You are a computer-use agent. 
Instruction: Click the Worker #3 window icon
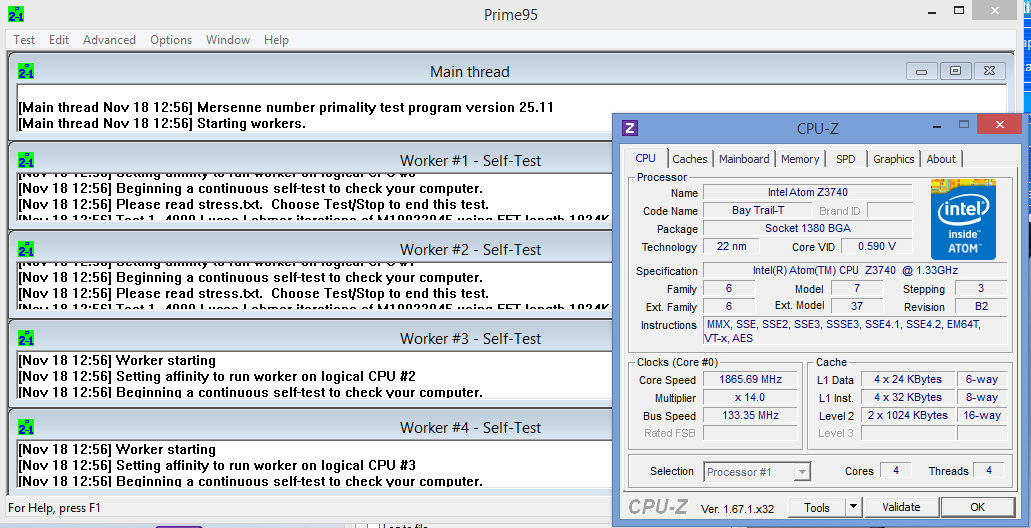pos(26,339)
